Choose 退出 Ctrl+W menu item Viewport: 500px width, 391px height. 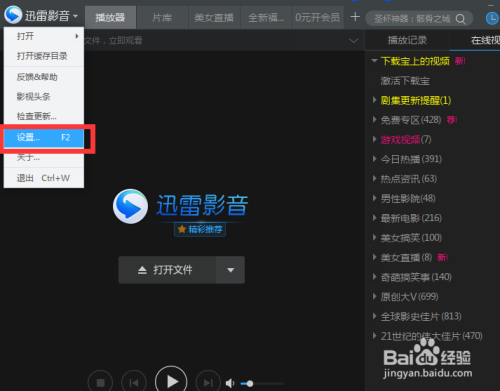pos(44,178)
